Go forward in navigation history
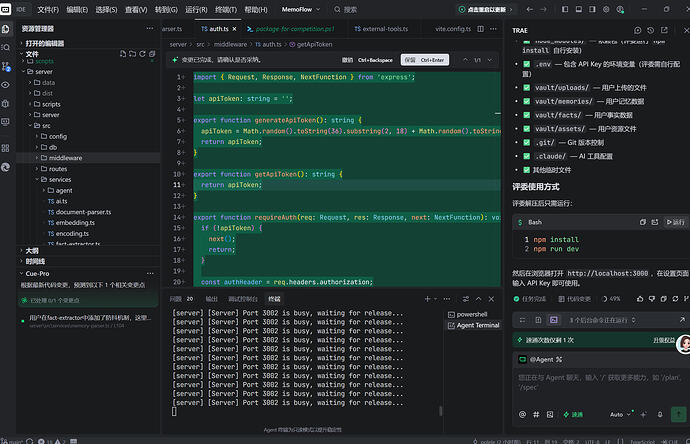The width and height of the screenshot is (690, 444). (543, 9)
